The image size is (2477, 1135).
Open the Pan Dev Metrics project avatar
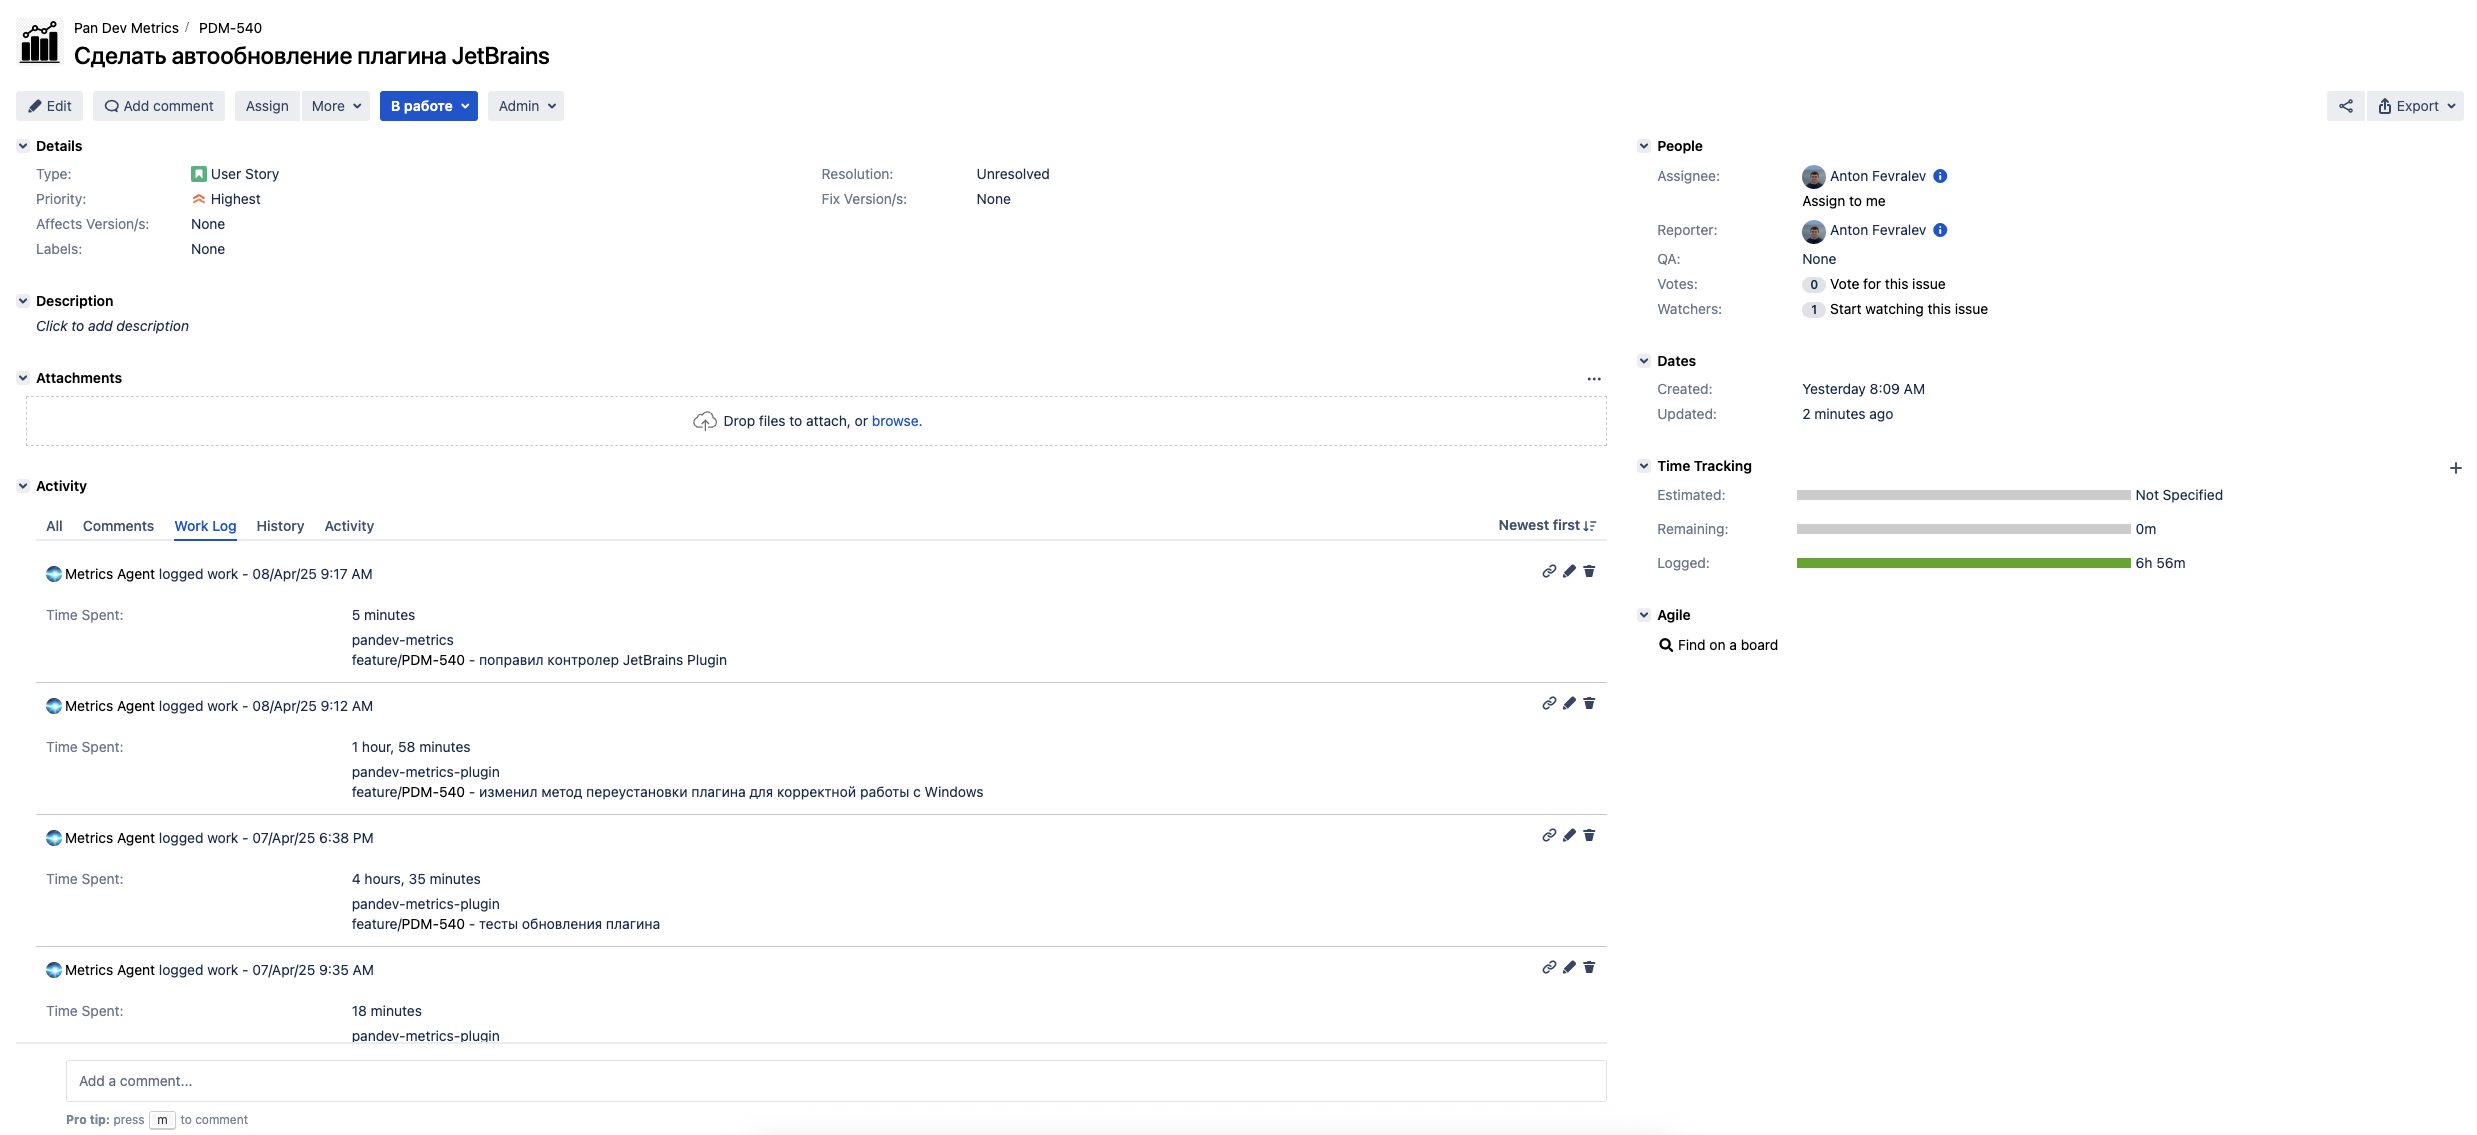click(40, 42)
